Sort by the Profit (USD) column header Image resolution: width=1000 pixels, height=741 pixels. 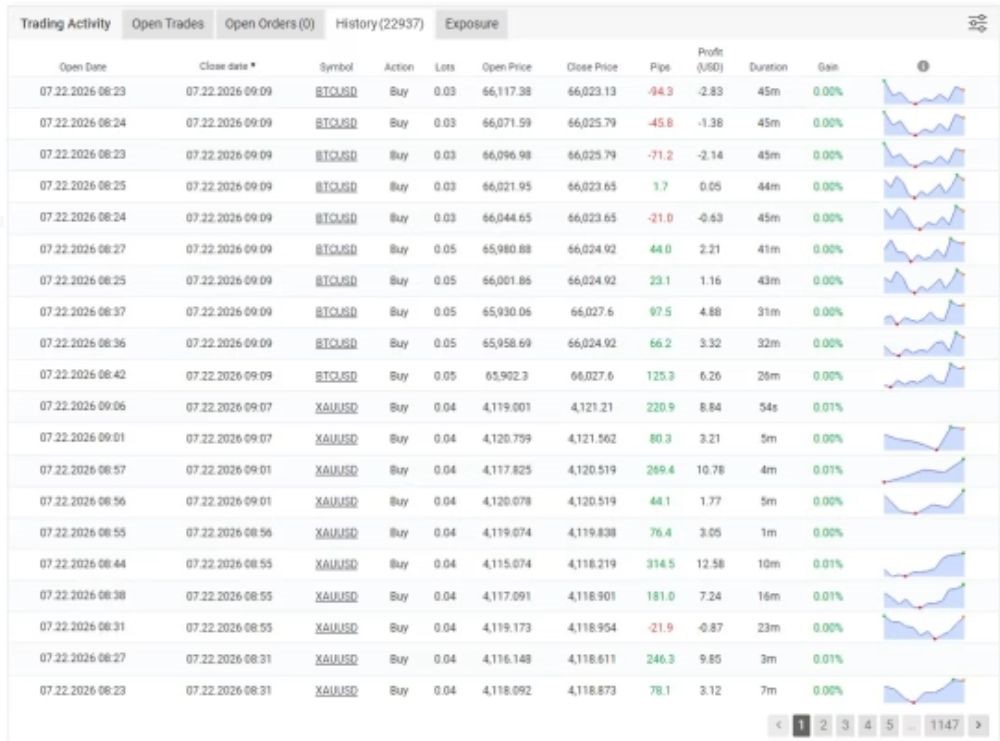pyautogui.click(x=710, y=59)
